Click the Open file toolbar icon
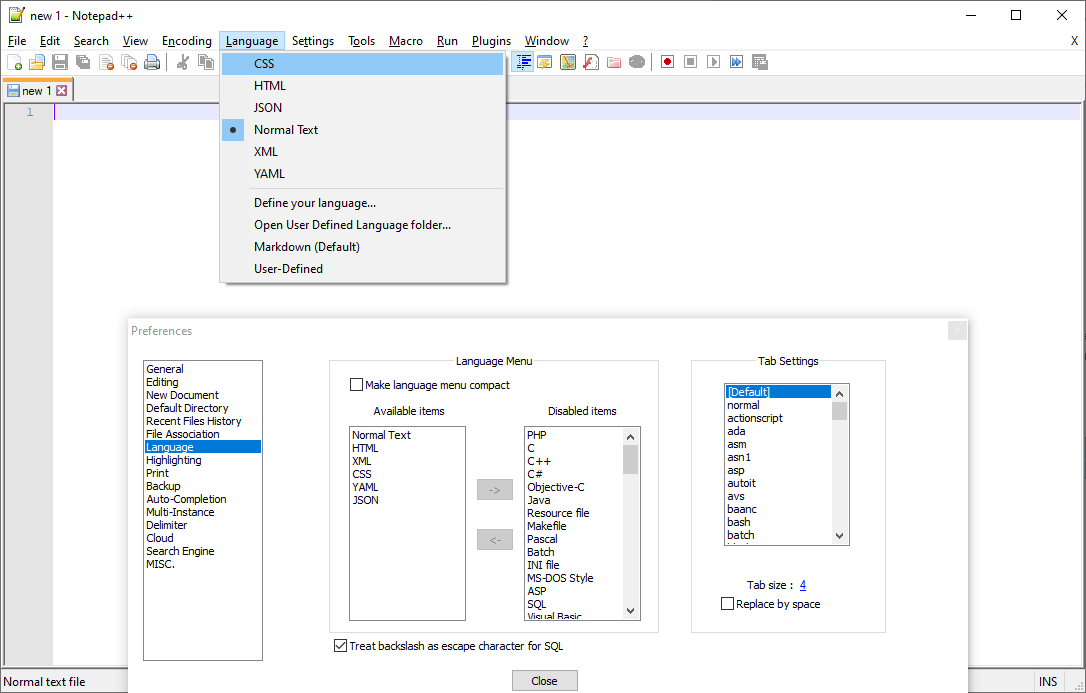The image size is (1086, 693). coord(37,62)
